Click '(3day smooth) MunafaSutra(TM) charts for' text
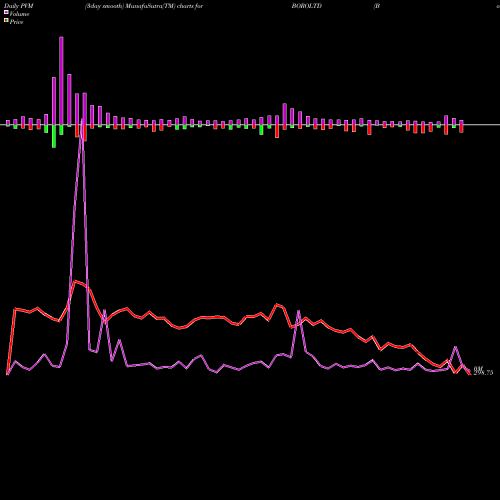Image resolution: width=500 pixels, height=500 pixels. point(144,6)
